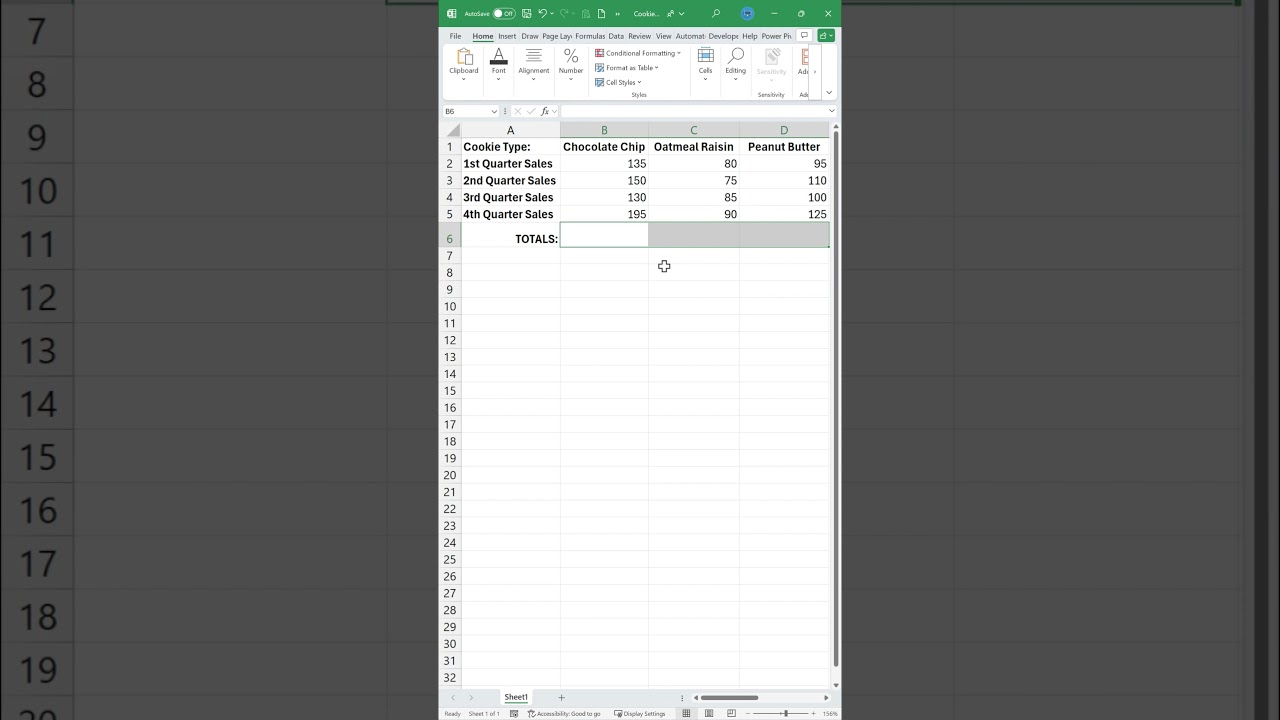
Task: Open the Clipboard group
Action: point(464,65)
